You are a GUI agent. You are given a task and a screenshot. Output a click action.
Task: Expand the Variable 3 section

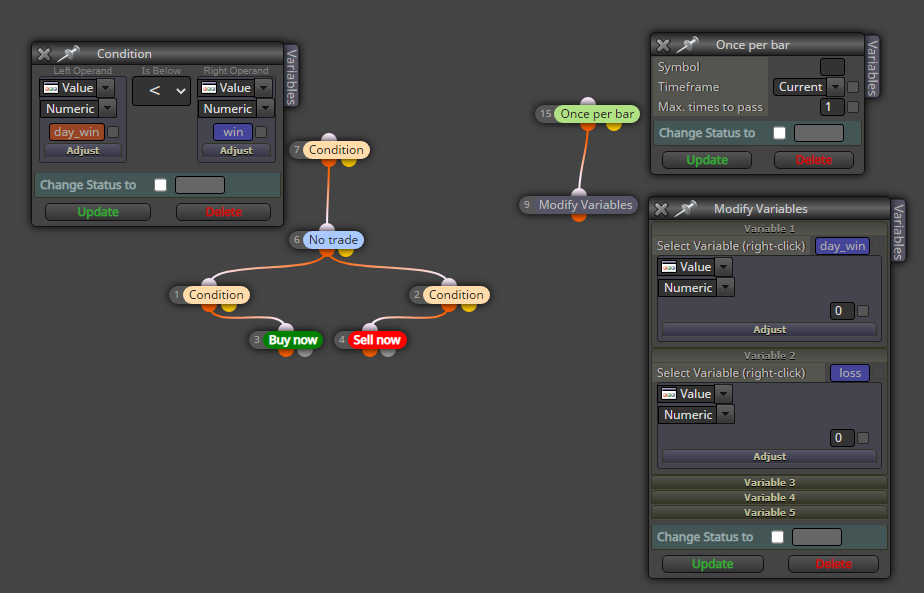click(769, 482)
